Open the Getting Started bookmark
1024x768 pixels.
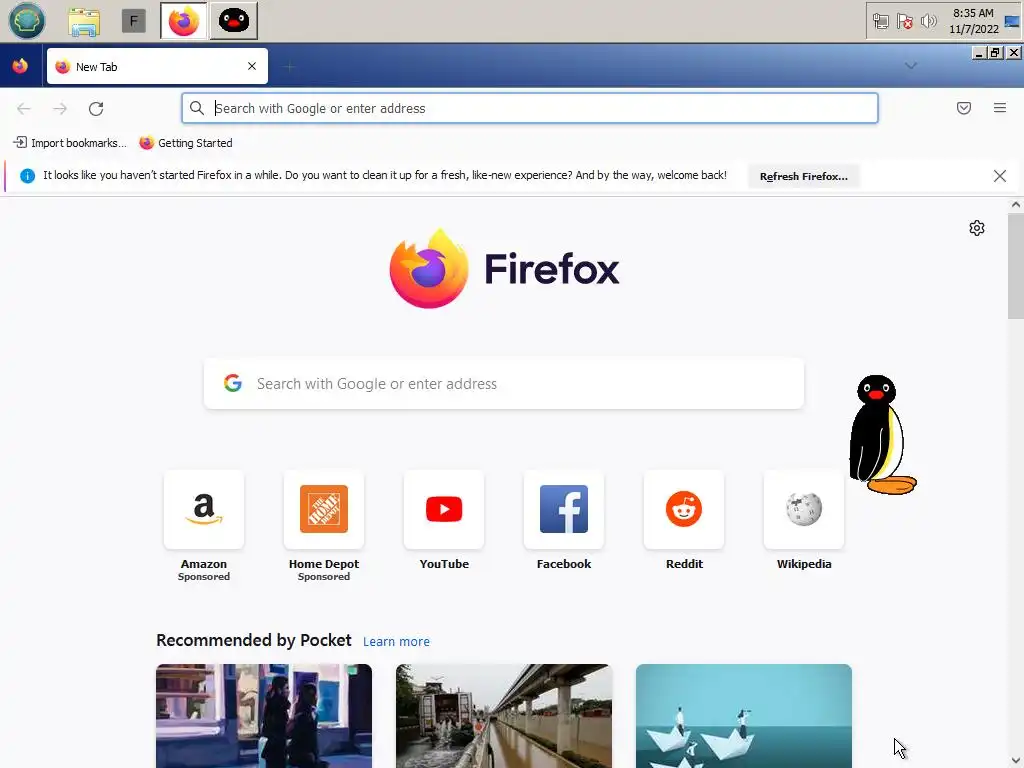186,142
